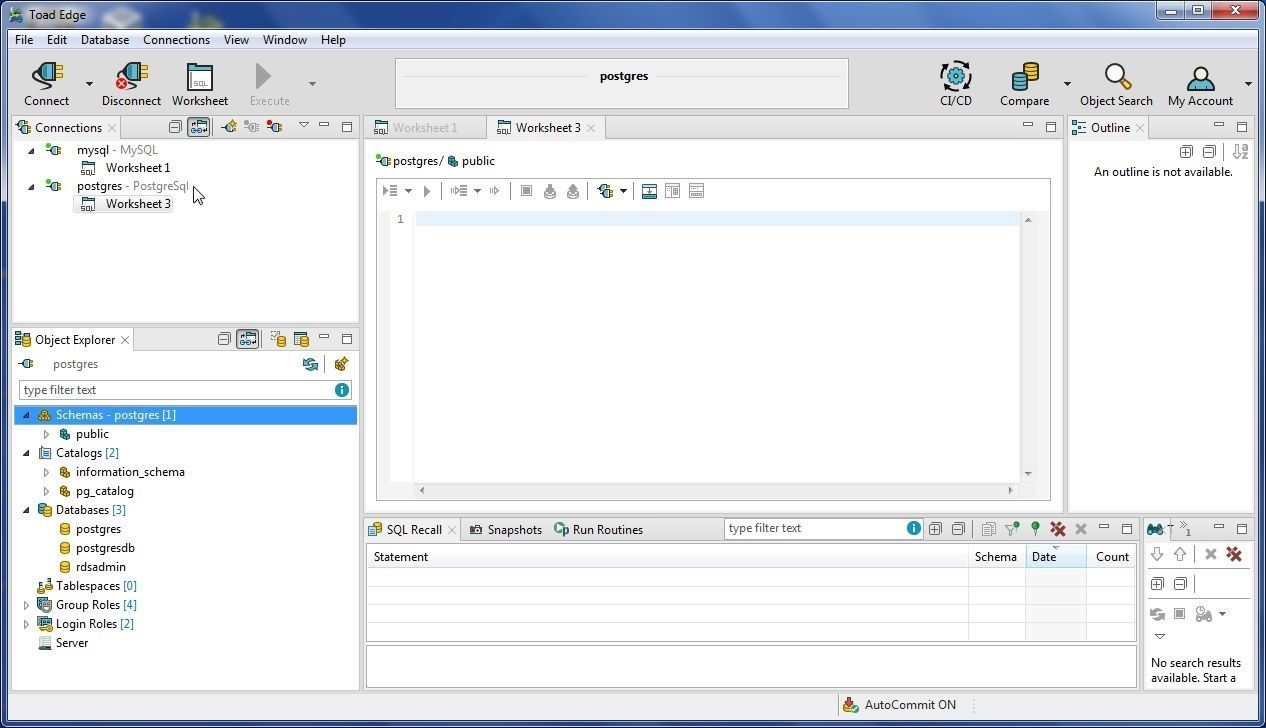Expand the Group Roles node
Screen dimensions: 1266x728
click(x=26, y=605)
